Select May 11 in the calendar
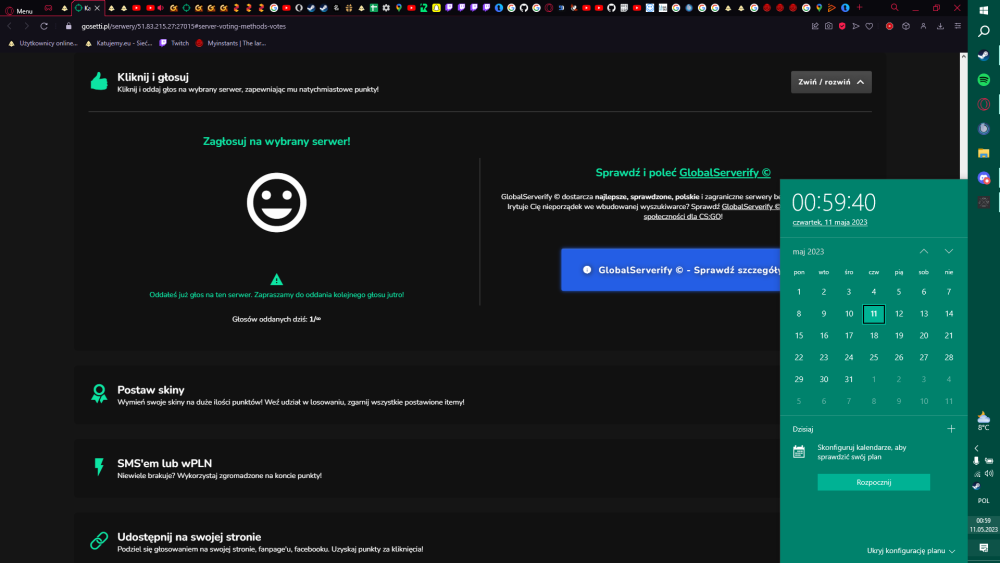 (874, 314)
